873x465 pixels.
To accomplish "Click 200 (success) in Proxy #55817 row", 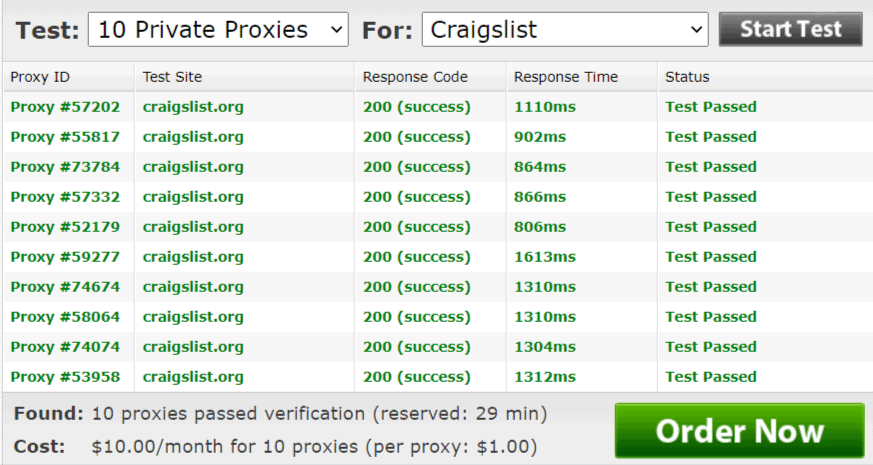I will tap(417, 138).
